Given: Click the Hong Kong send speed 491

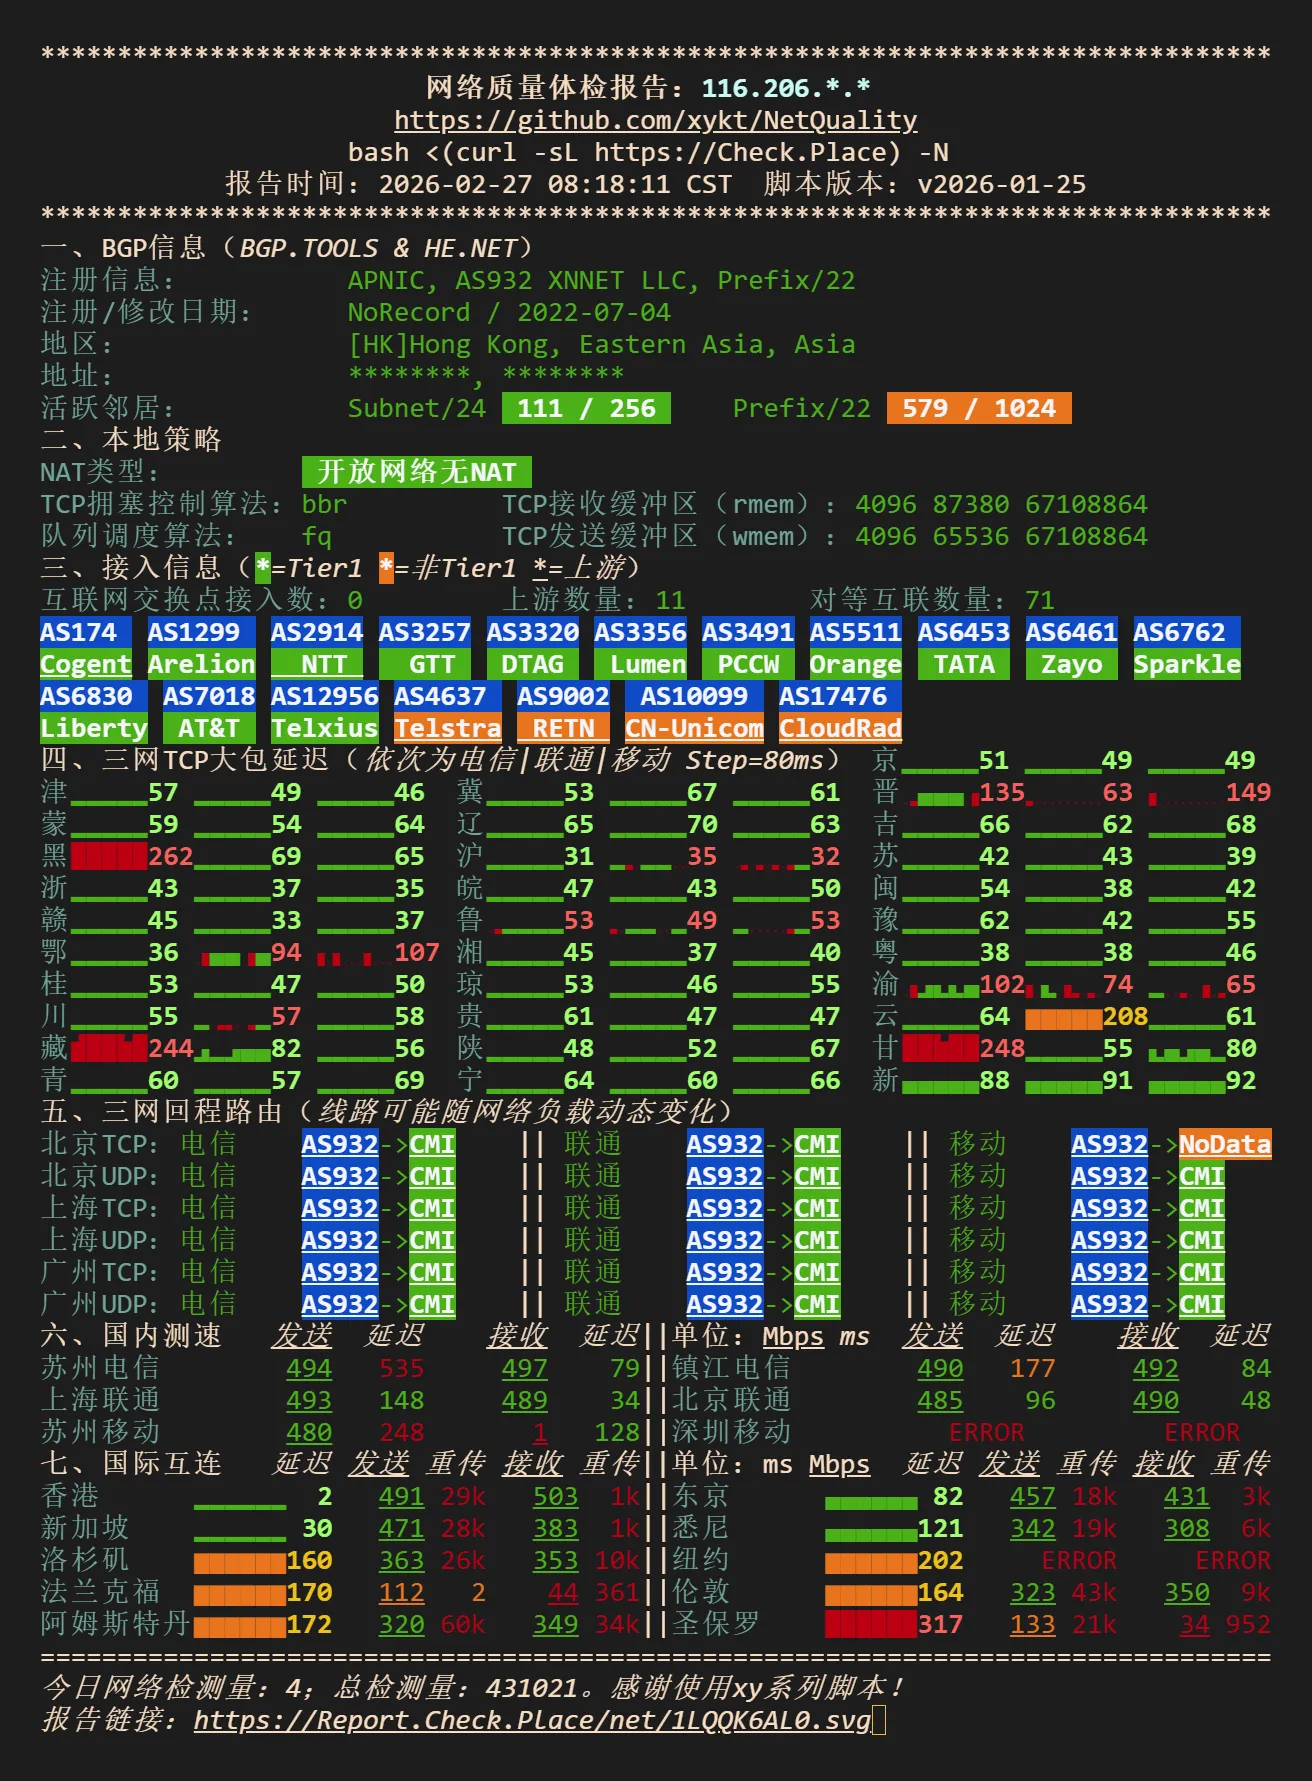Looking at the screenshot, I should (401, 1497).
